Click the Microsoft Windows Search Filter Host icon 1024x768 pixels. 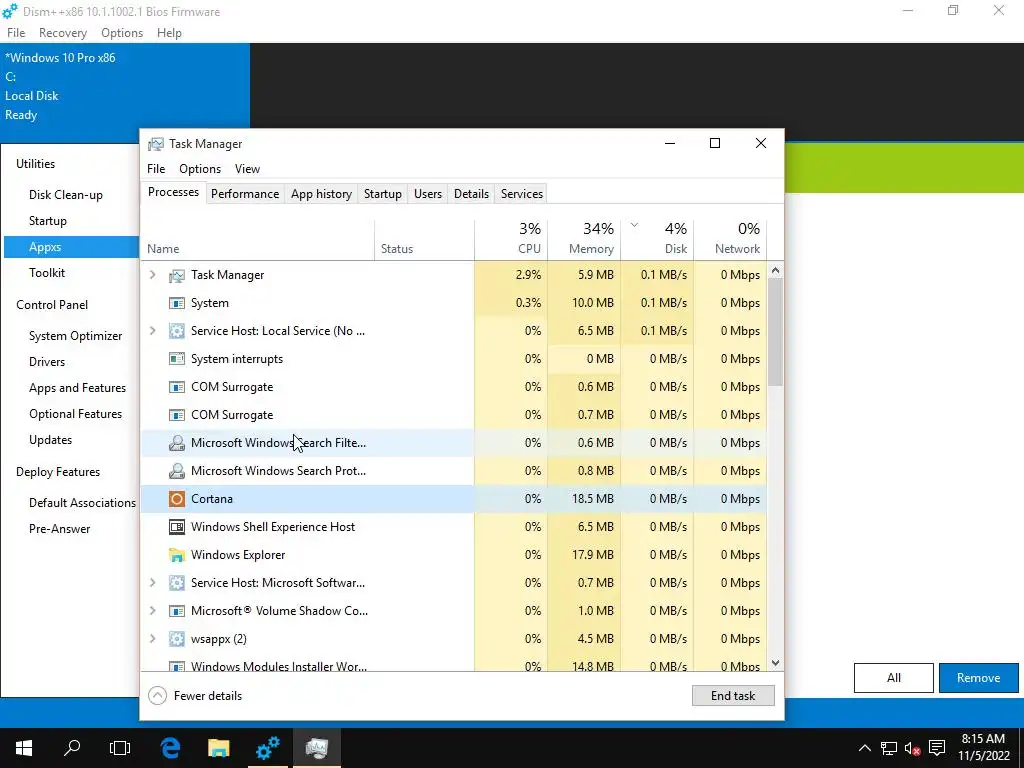point(176,443)
